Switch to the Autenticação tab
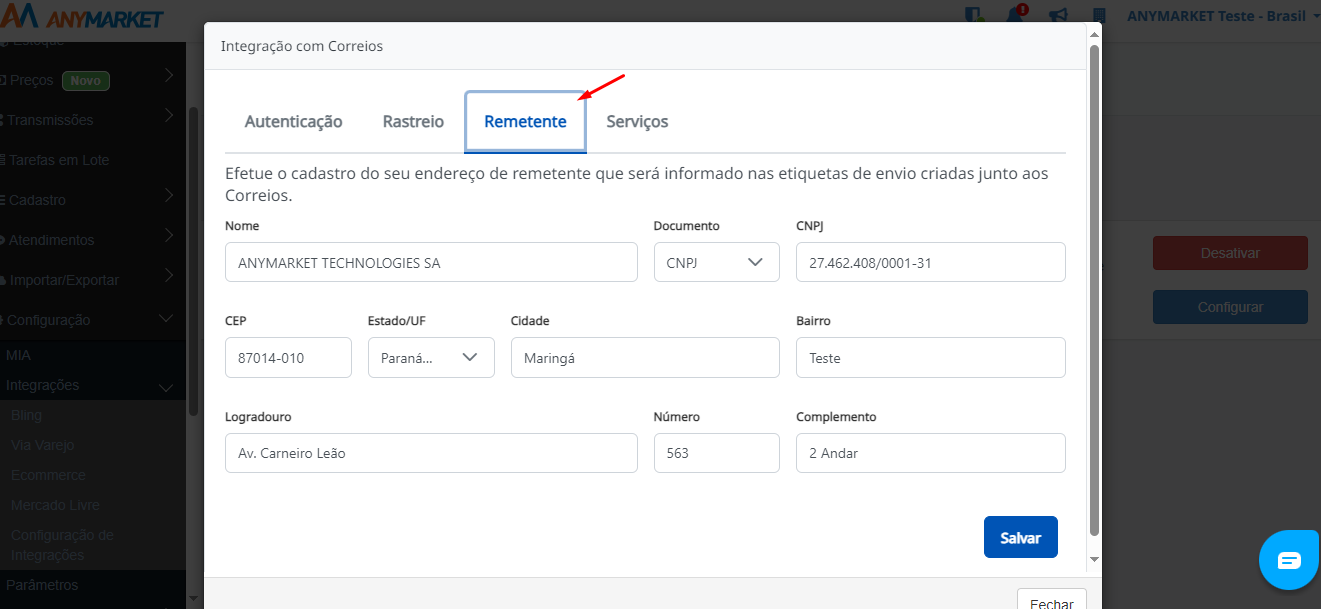The image size is (1321, 609). [x=294, y=122]
